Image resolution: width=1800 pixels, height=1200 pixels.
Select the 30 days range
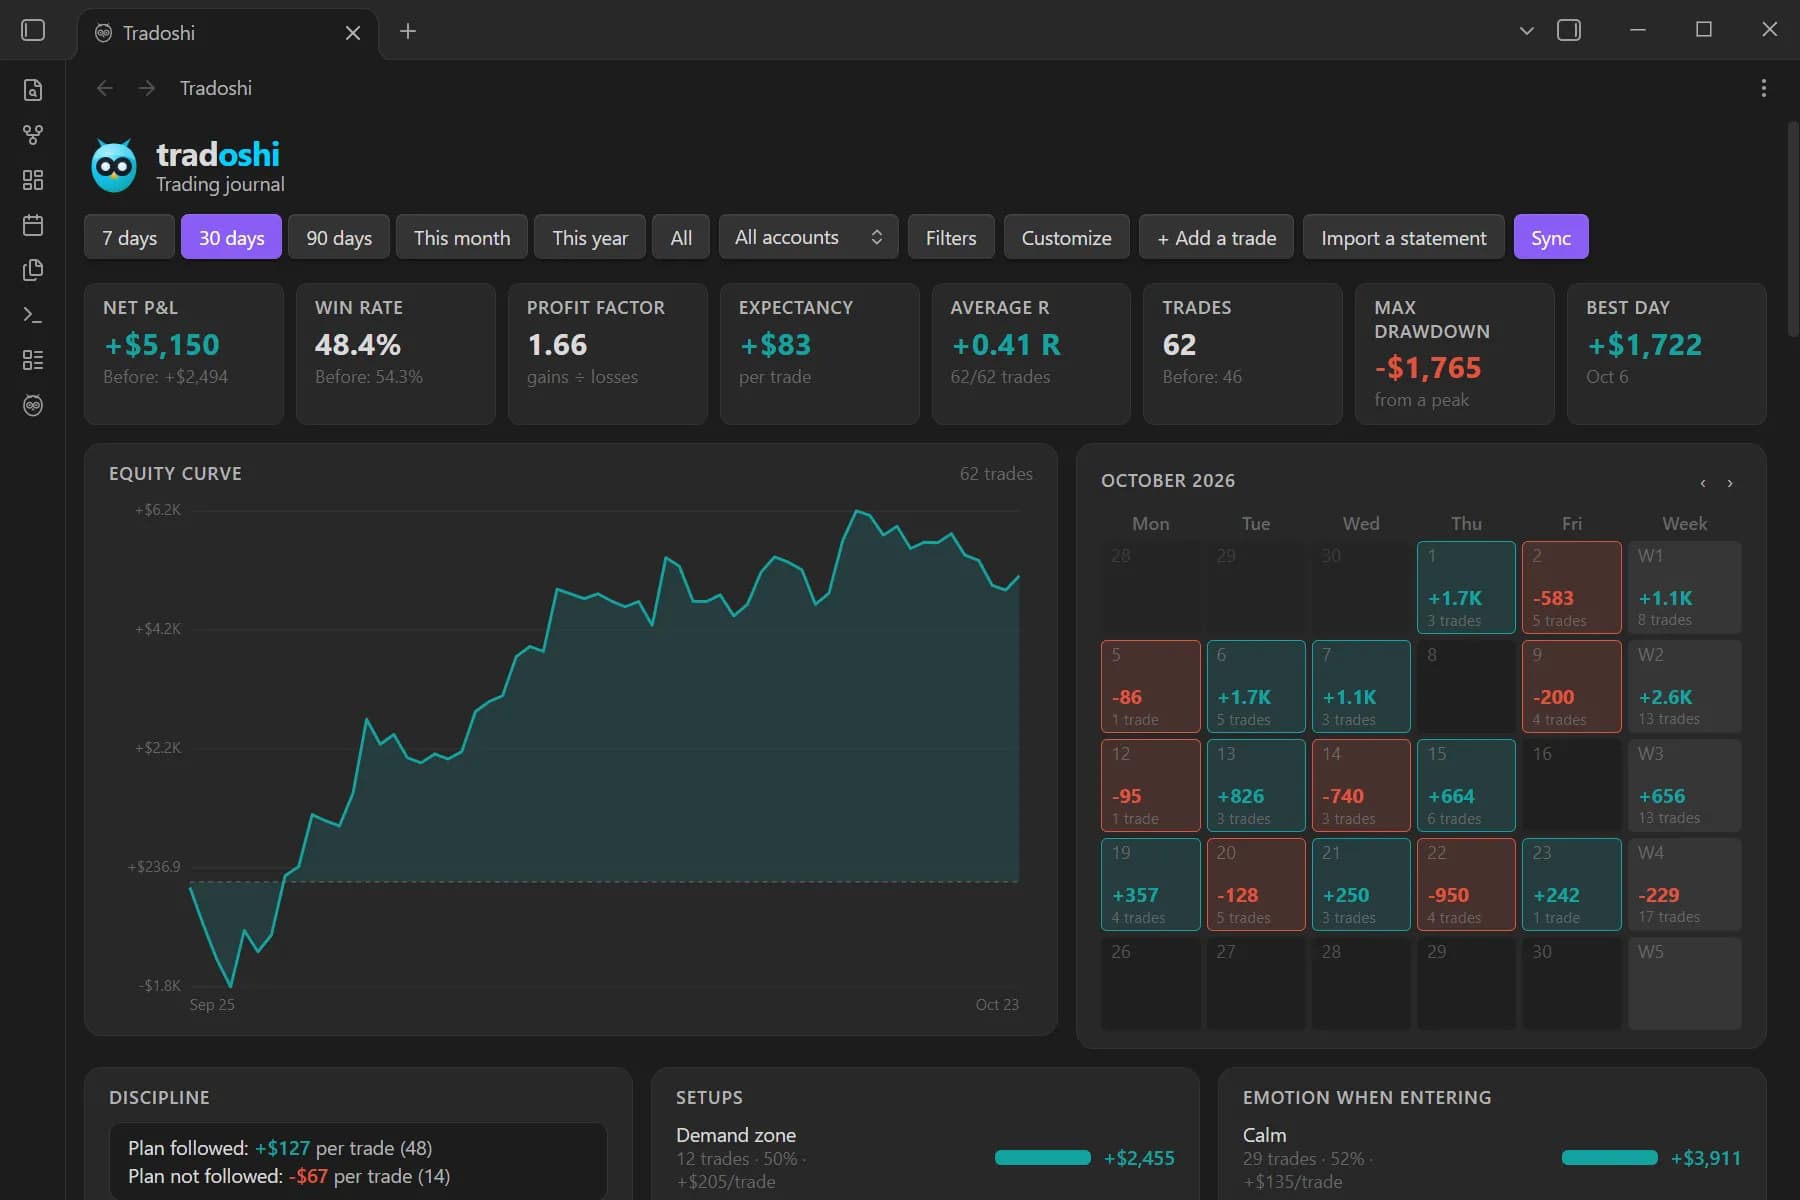(231, 237)
